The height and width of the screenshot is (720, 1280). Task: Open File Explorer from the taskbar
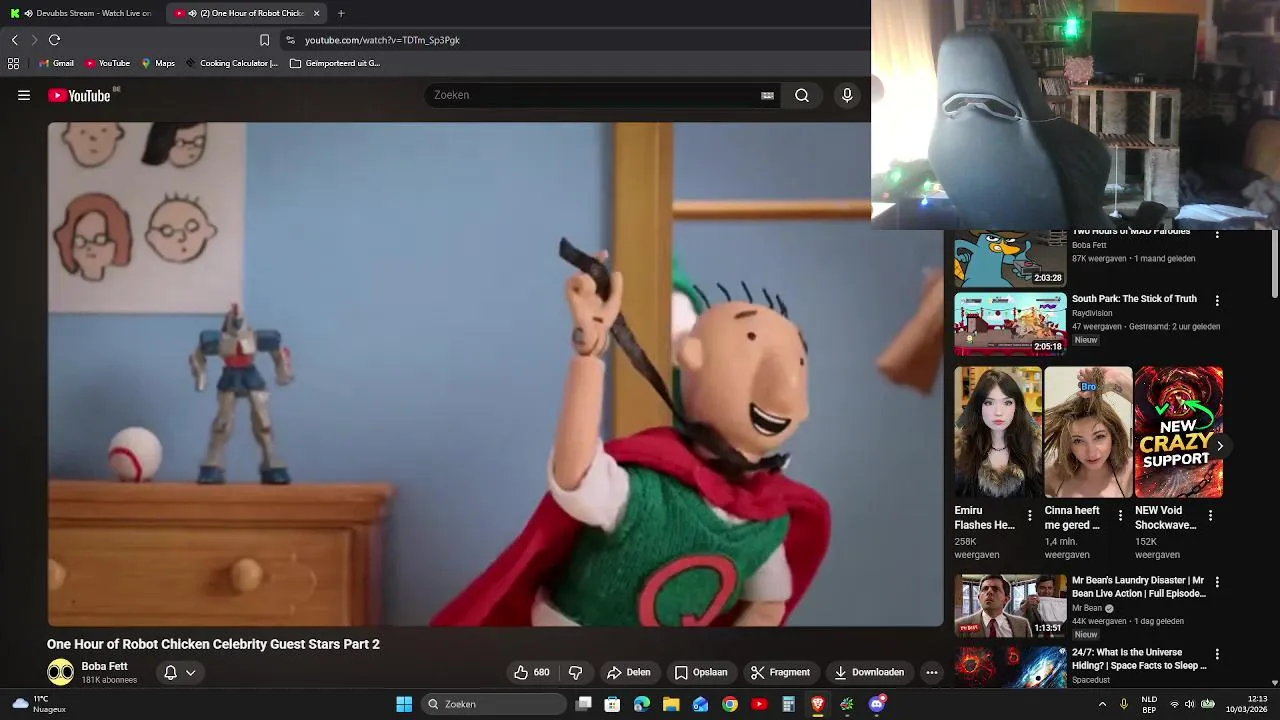click(671, 704)
